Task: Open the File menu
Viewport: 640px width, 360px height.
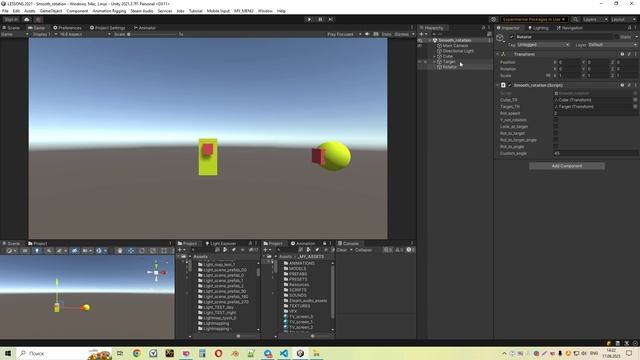Action: [x=5, y=11]
